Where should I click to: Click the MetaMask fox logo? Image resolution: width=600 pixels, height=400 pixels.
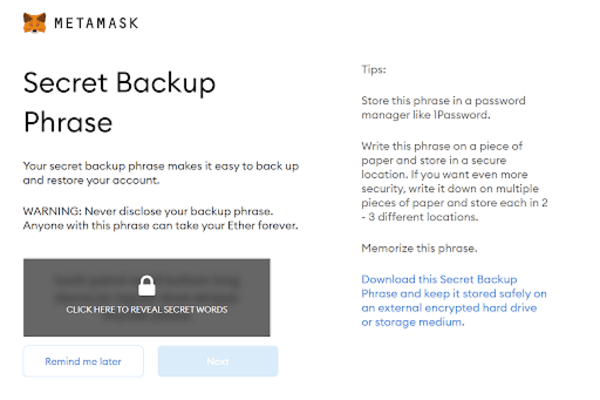point(34,21)
